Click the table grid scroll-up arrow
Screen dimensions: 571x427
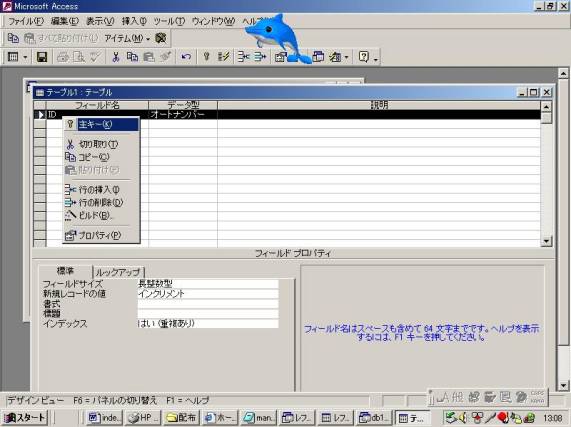pos(546,107)
